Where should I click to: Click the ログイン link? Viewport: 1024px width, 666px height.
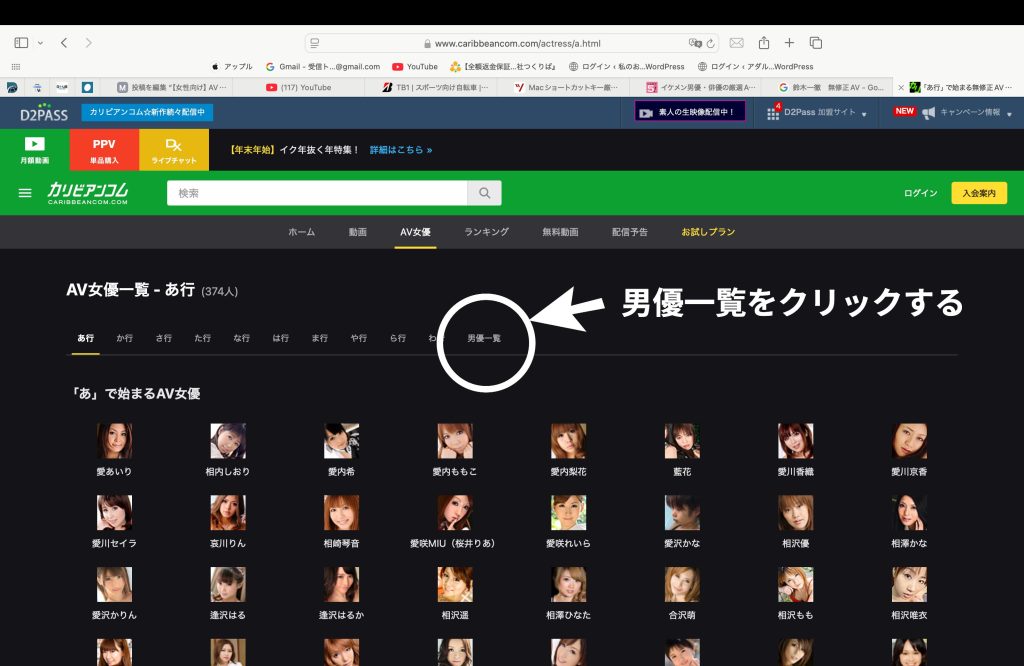(x=920, y=193)
